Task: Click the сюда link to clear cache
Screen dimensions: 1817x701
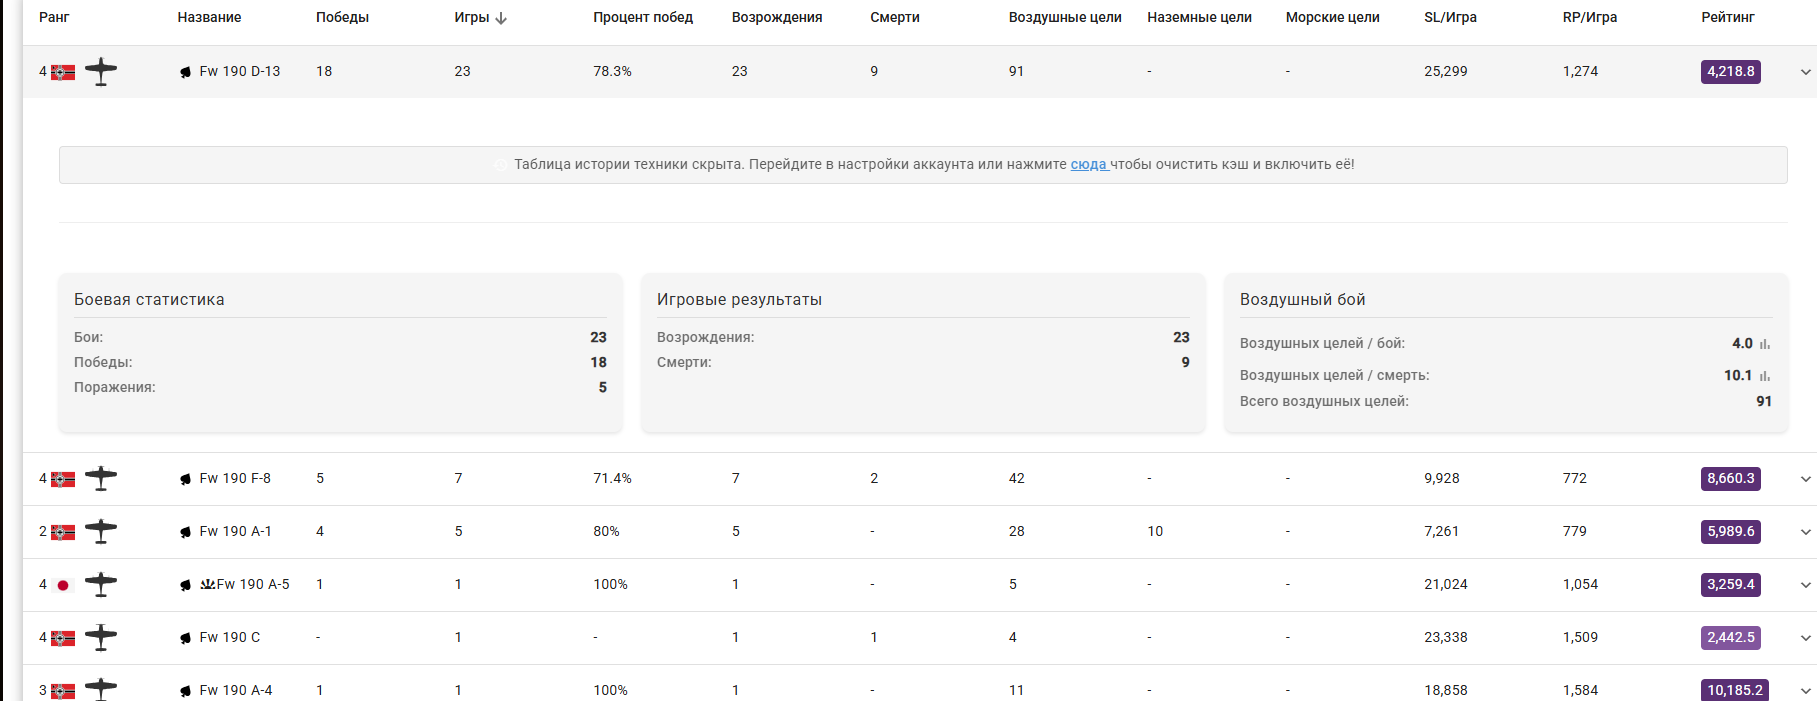Action: coord(1088,164)
